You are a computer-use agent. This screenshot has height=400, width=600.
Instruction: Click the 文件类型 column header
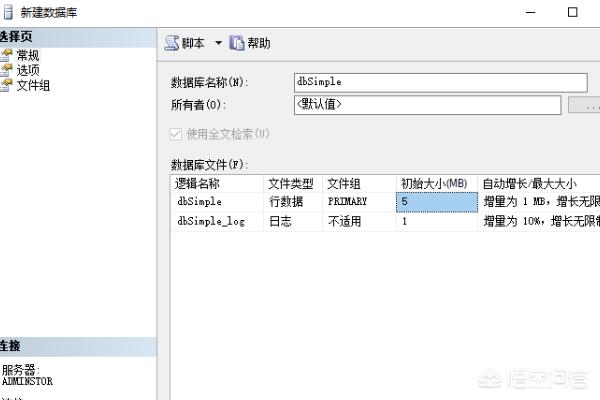[x=293, y=183]
